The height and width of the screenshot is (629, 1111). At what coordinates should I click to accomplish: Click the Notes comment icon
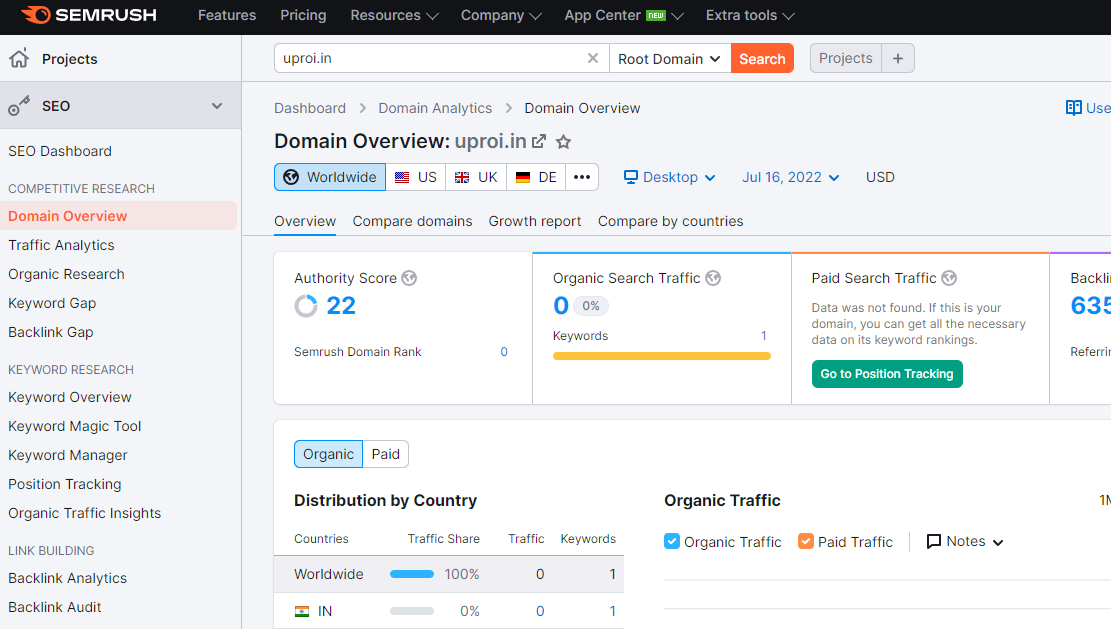click(x=934, y=541)
